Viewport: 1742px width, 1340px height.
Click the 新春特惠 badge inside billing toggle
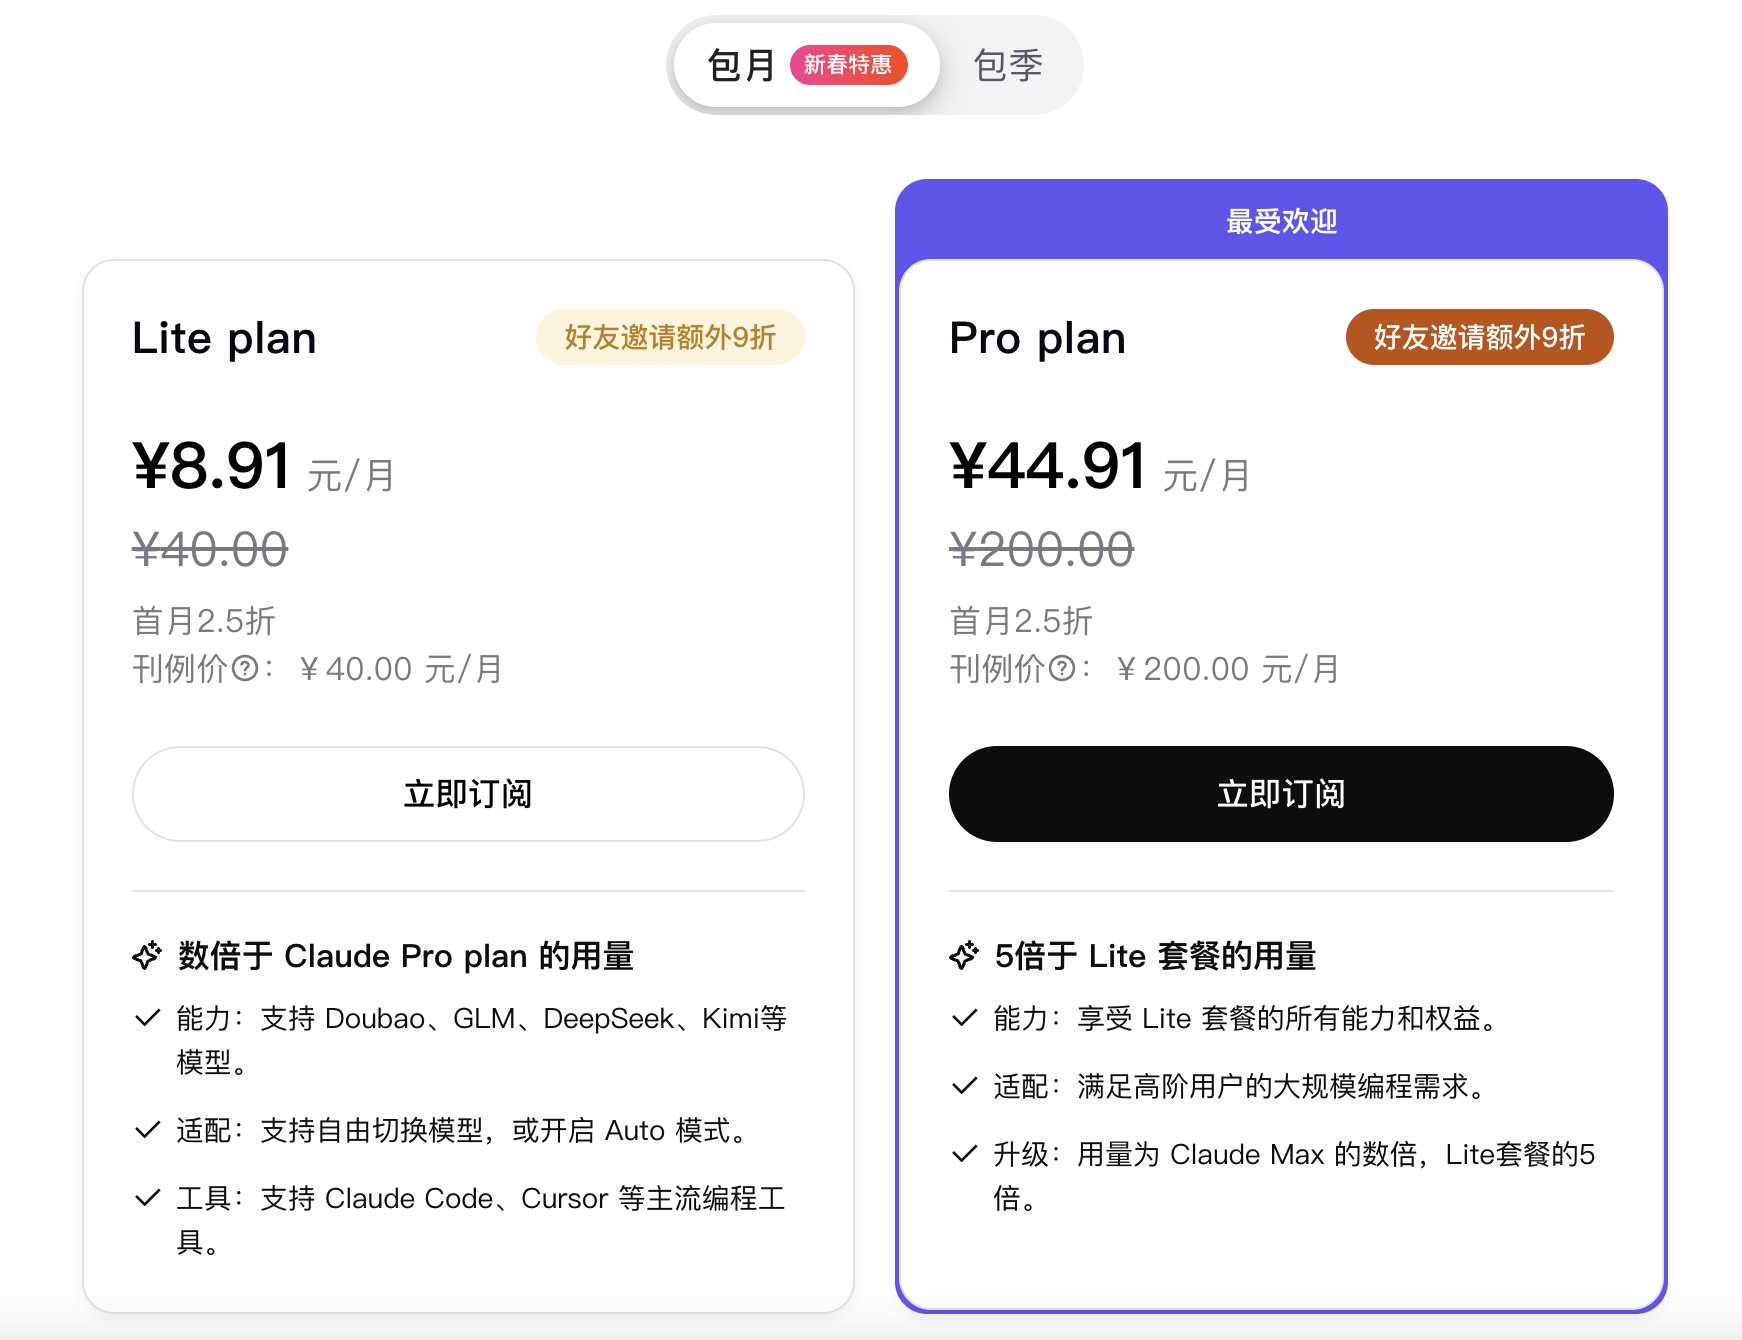point(851,64)
